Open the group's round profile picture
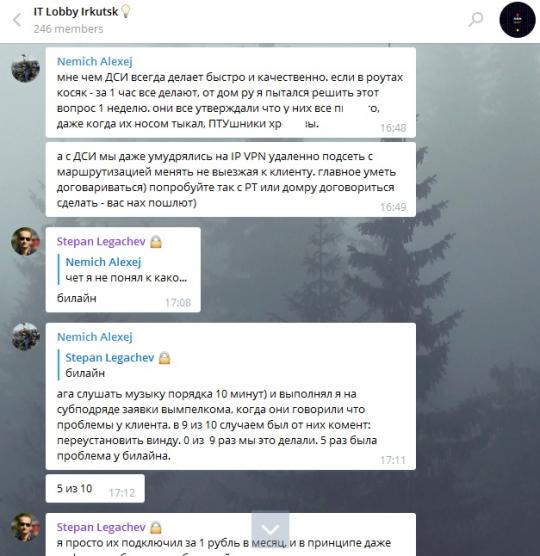The image size is (540, 556). pyautogui.click(x=517, y=20)
